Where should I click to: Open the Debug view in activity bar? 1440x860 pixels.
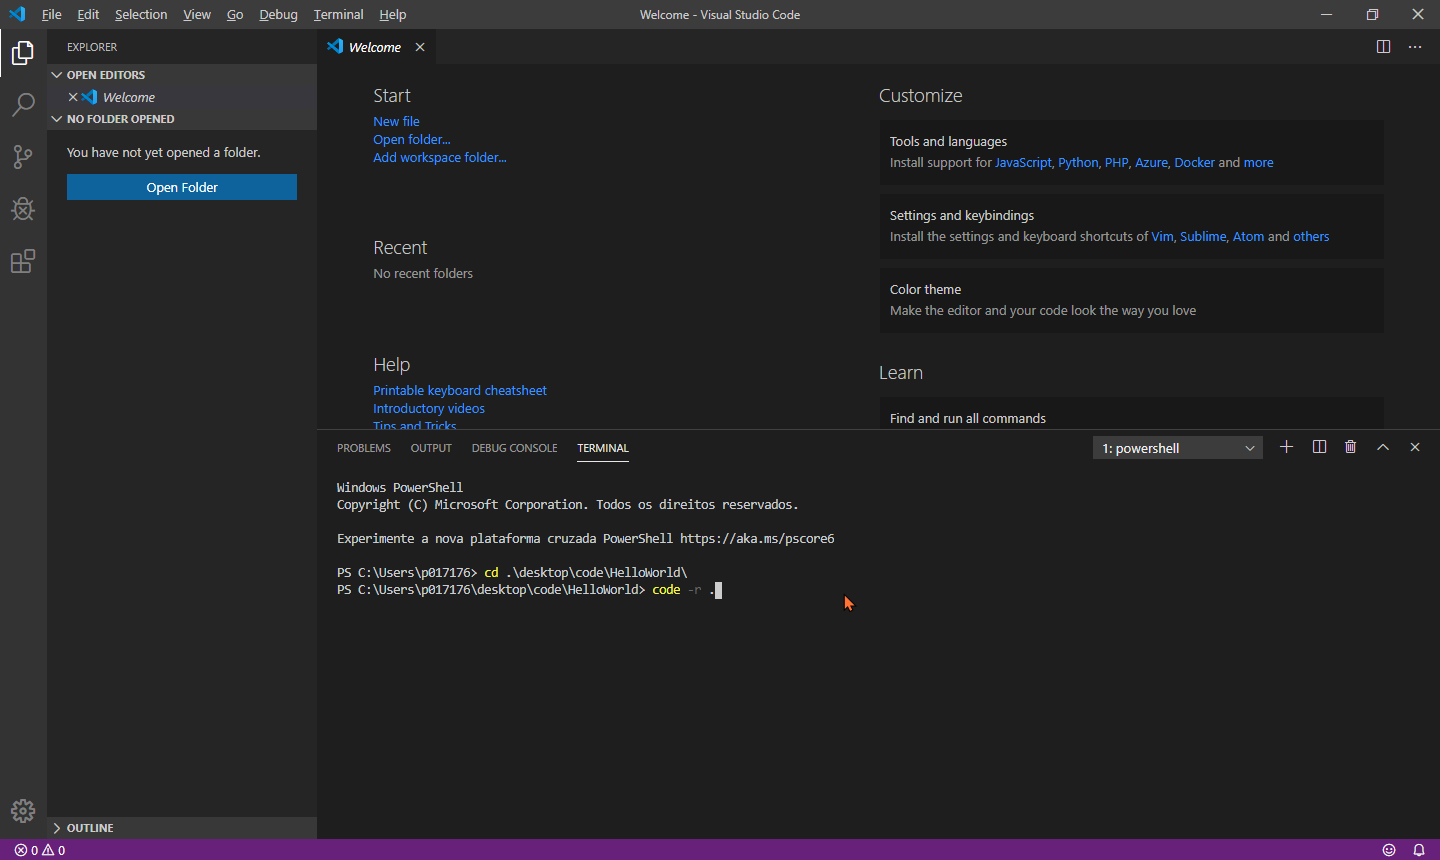[23, 208]
